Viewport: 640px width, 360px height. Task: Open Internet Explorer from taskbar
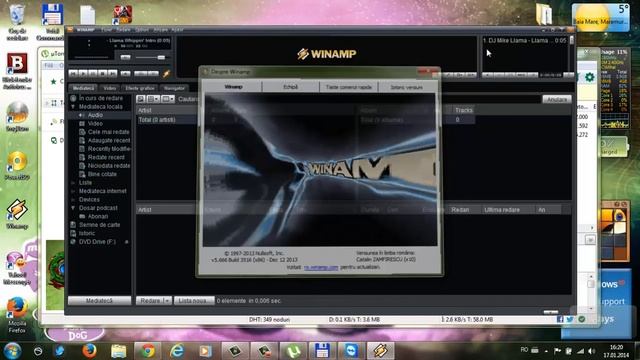coord(176,351)
